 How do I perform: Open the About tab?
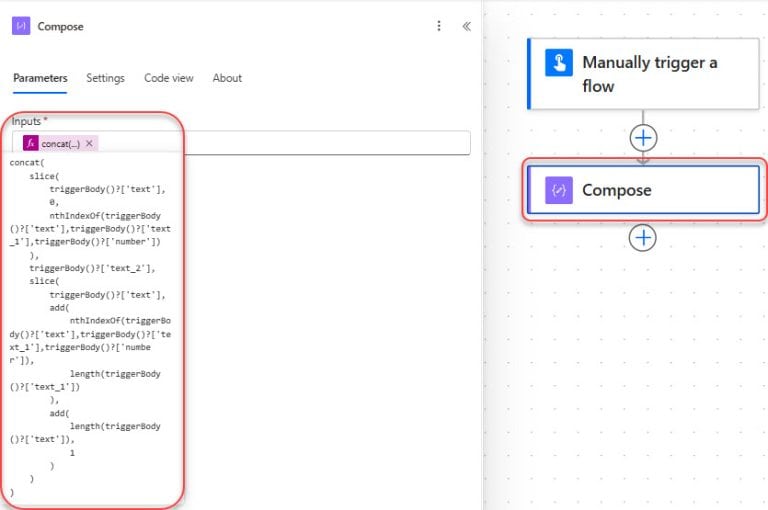227,78
